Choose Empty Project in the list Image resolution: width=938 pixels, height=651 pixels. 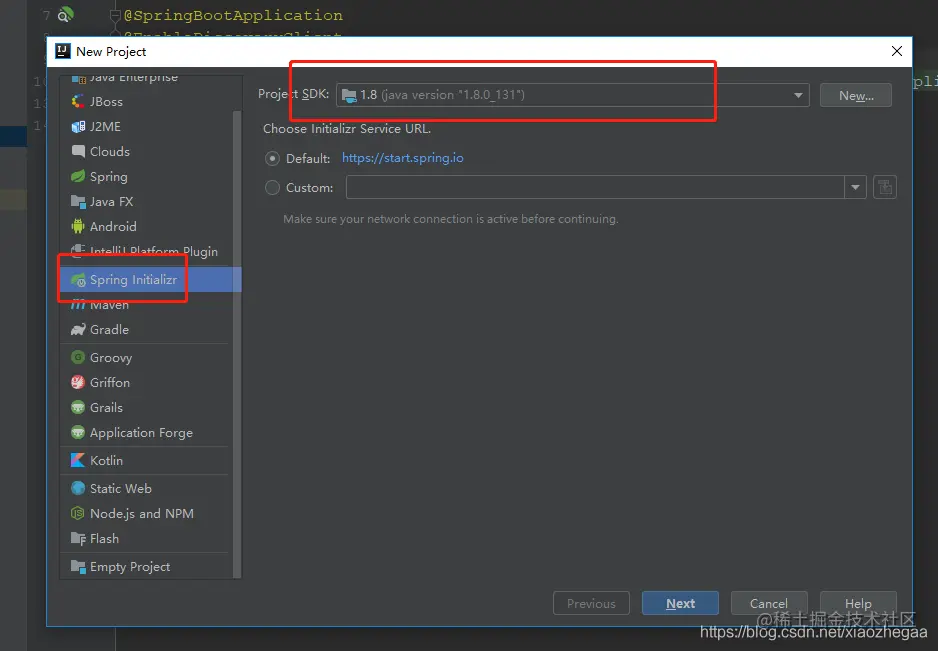[x=130, y=567]
